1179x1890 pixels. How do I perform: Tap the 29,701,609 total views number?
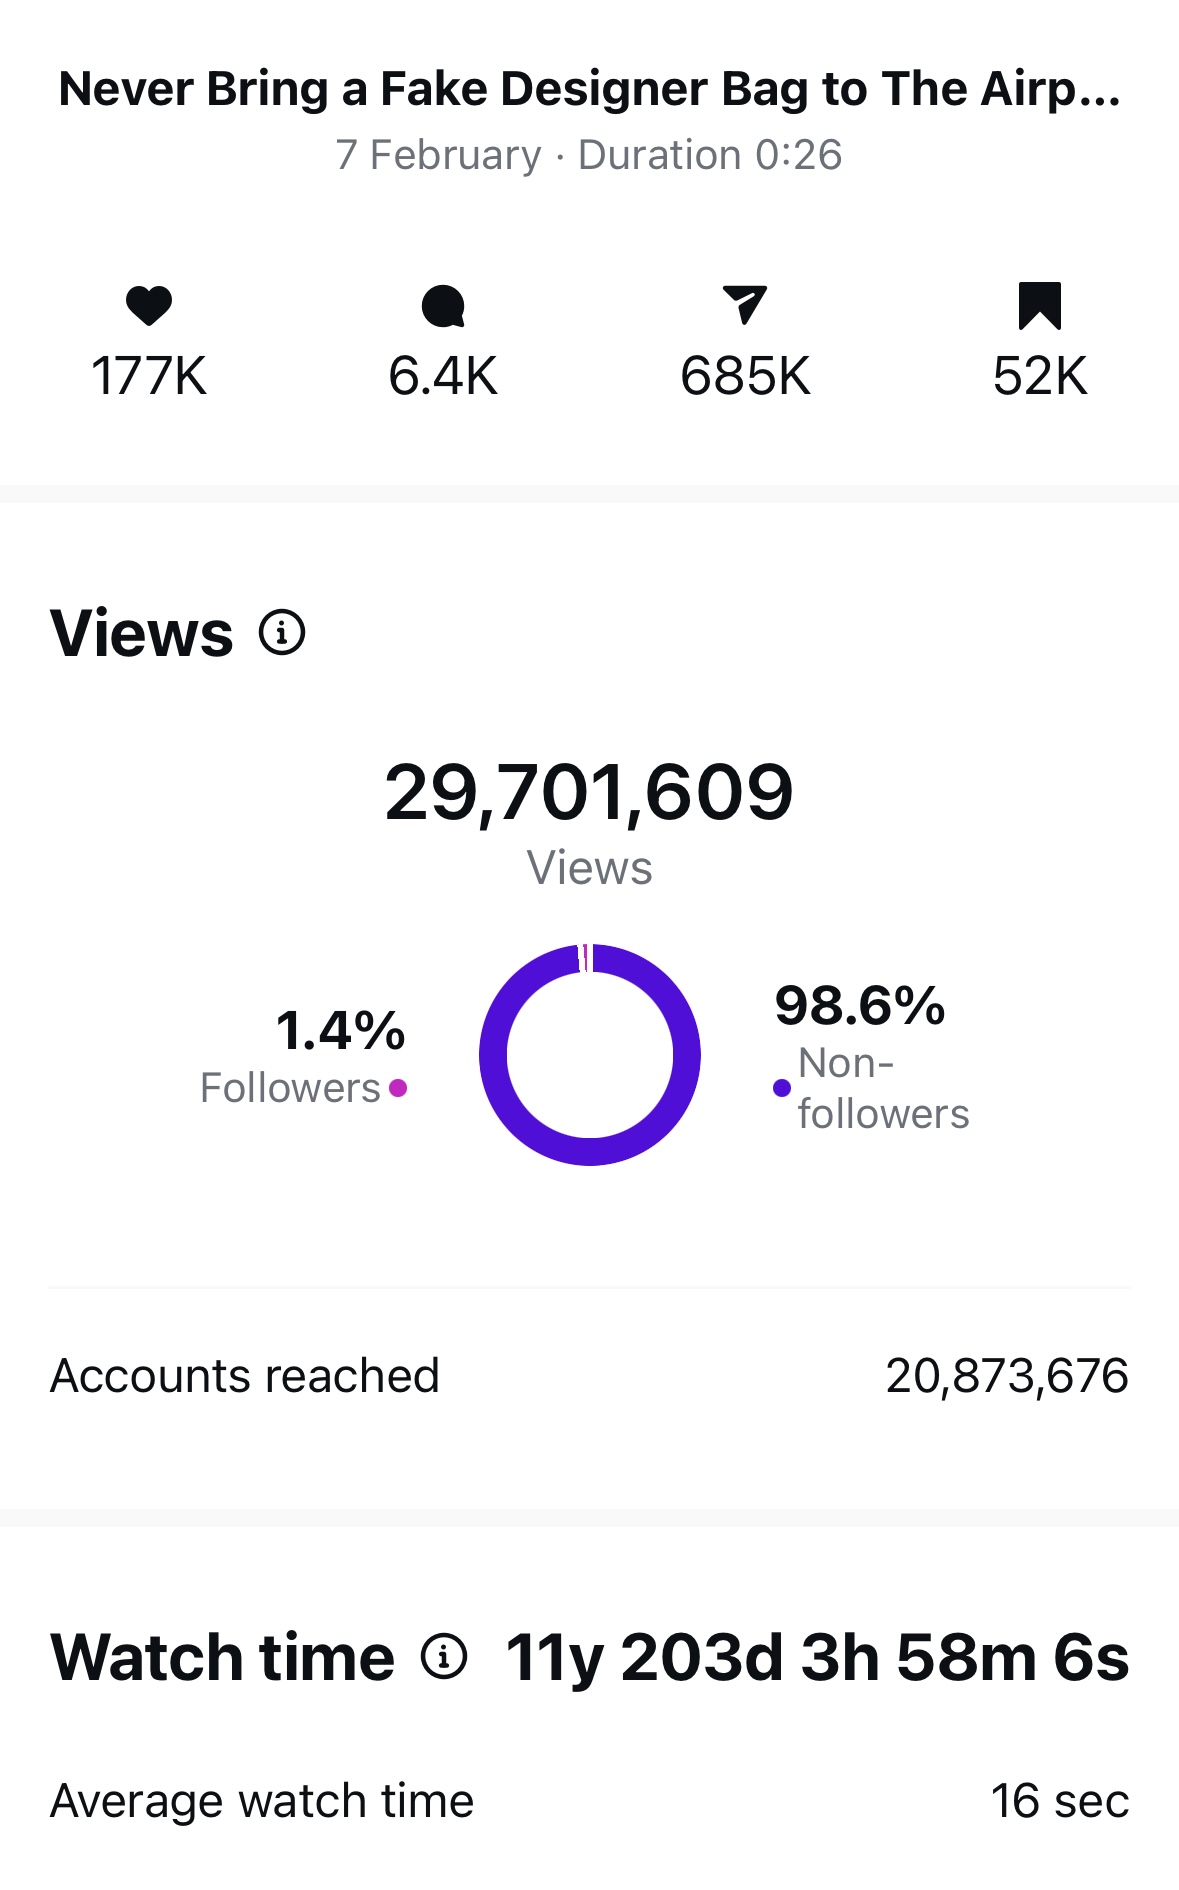tap(589, 792)
